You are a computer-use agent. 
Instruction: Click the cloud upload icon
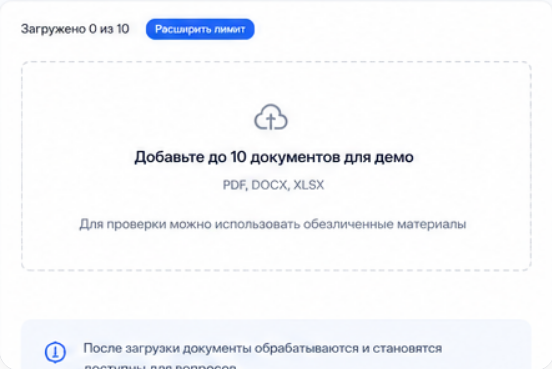tap(271, 118)
